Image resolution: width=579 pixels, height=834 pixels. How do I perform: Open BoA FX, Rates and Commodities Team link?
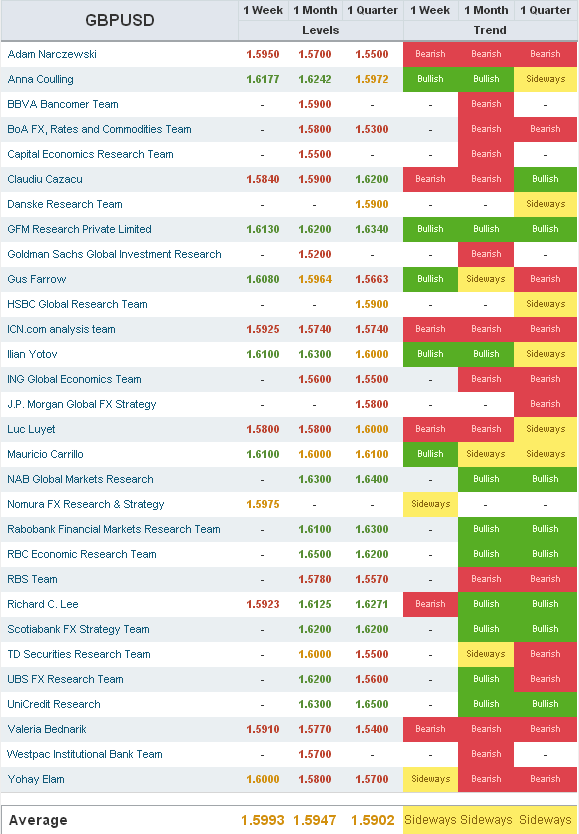click(99, 129)
